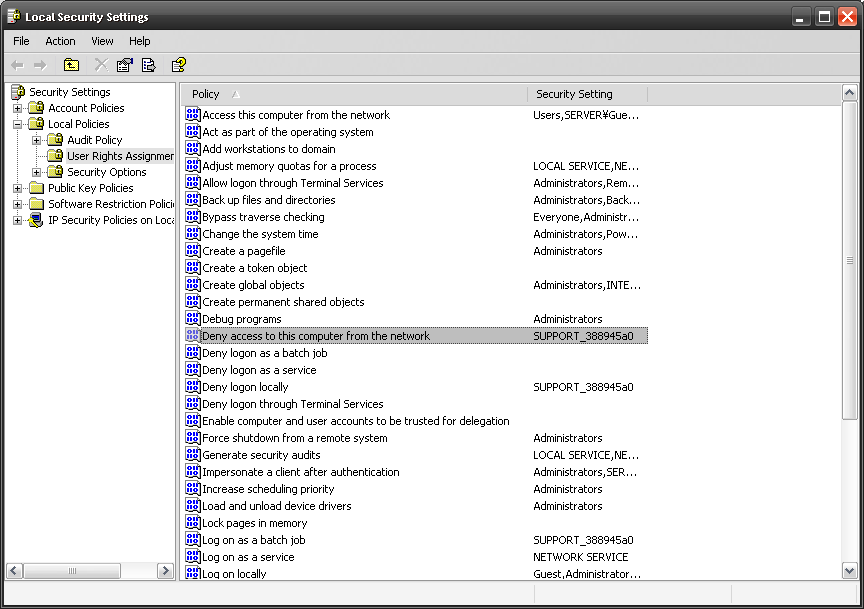Screen dimensions: 864x609
Task: Select 'Impersonate a client after authentication'
Action: click(x=301, y=472)
